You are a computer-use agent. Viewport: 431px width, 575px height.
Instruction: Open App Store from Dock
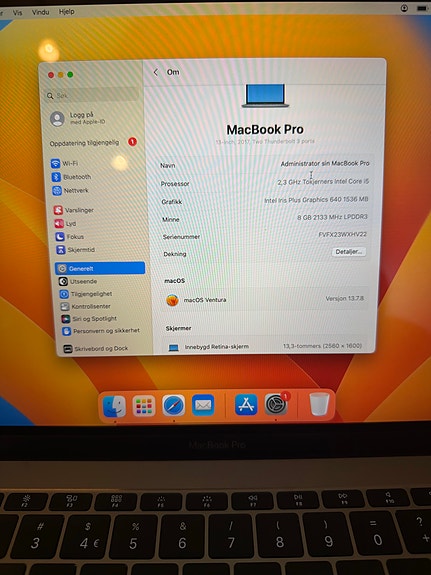[246, 405]
